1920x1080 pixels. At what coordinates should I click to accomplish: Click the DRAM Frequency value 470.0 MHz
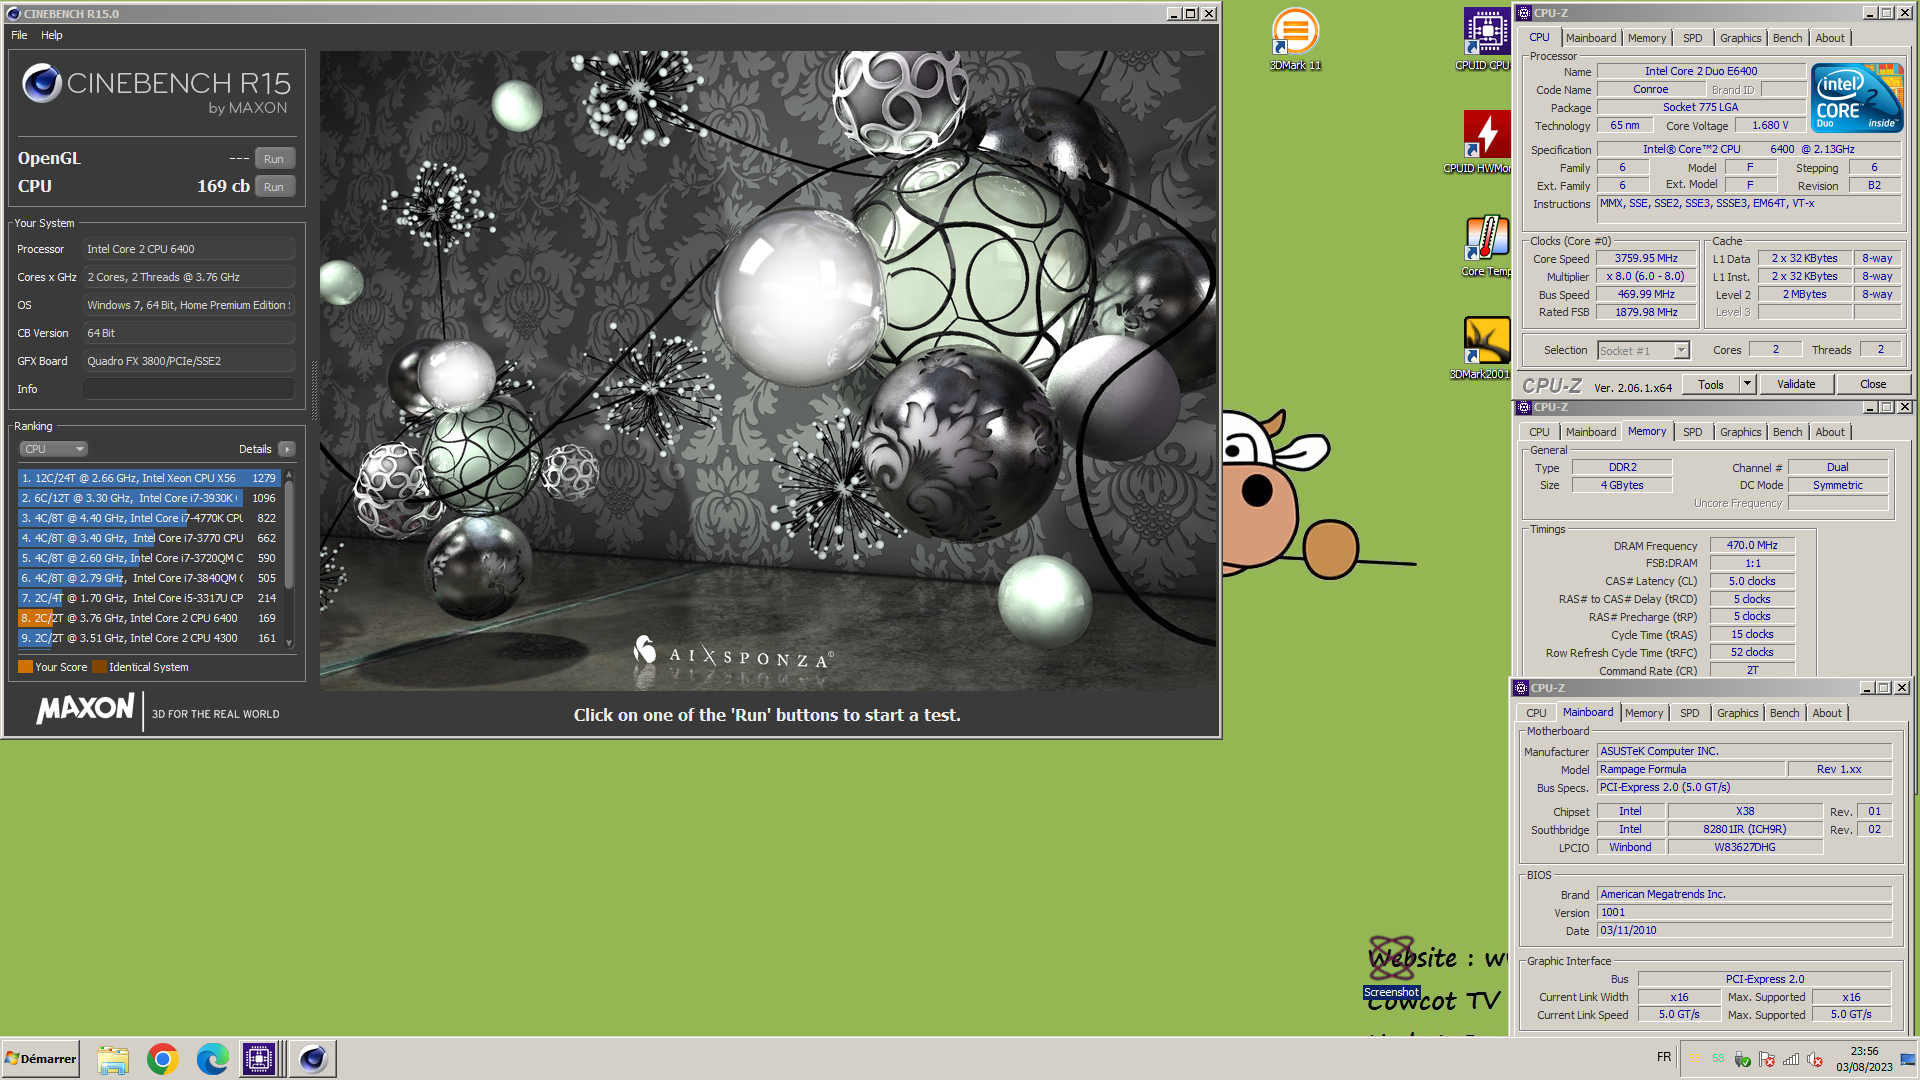point(1752,545)
